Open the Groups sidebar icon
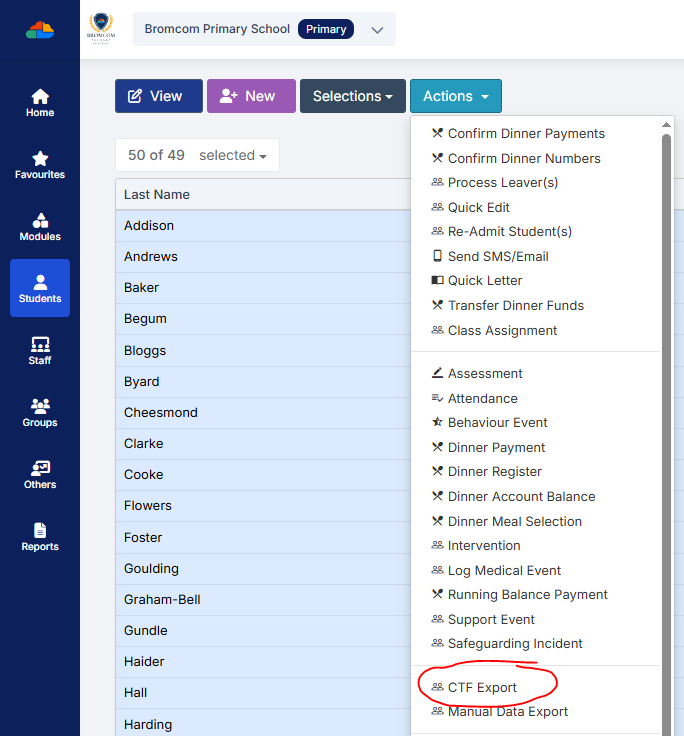Viewport: 684px width, 736px height. [40, 412]
